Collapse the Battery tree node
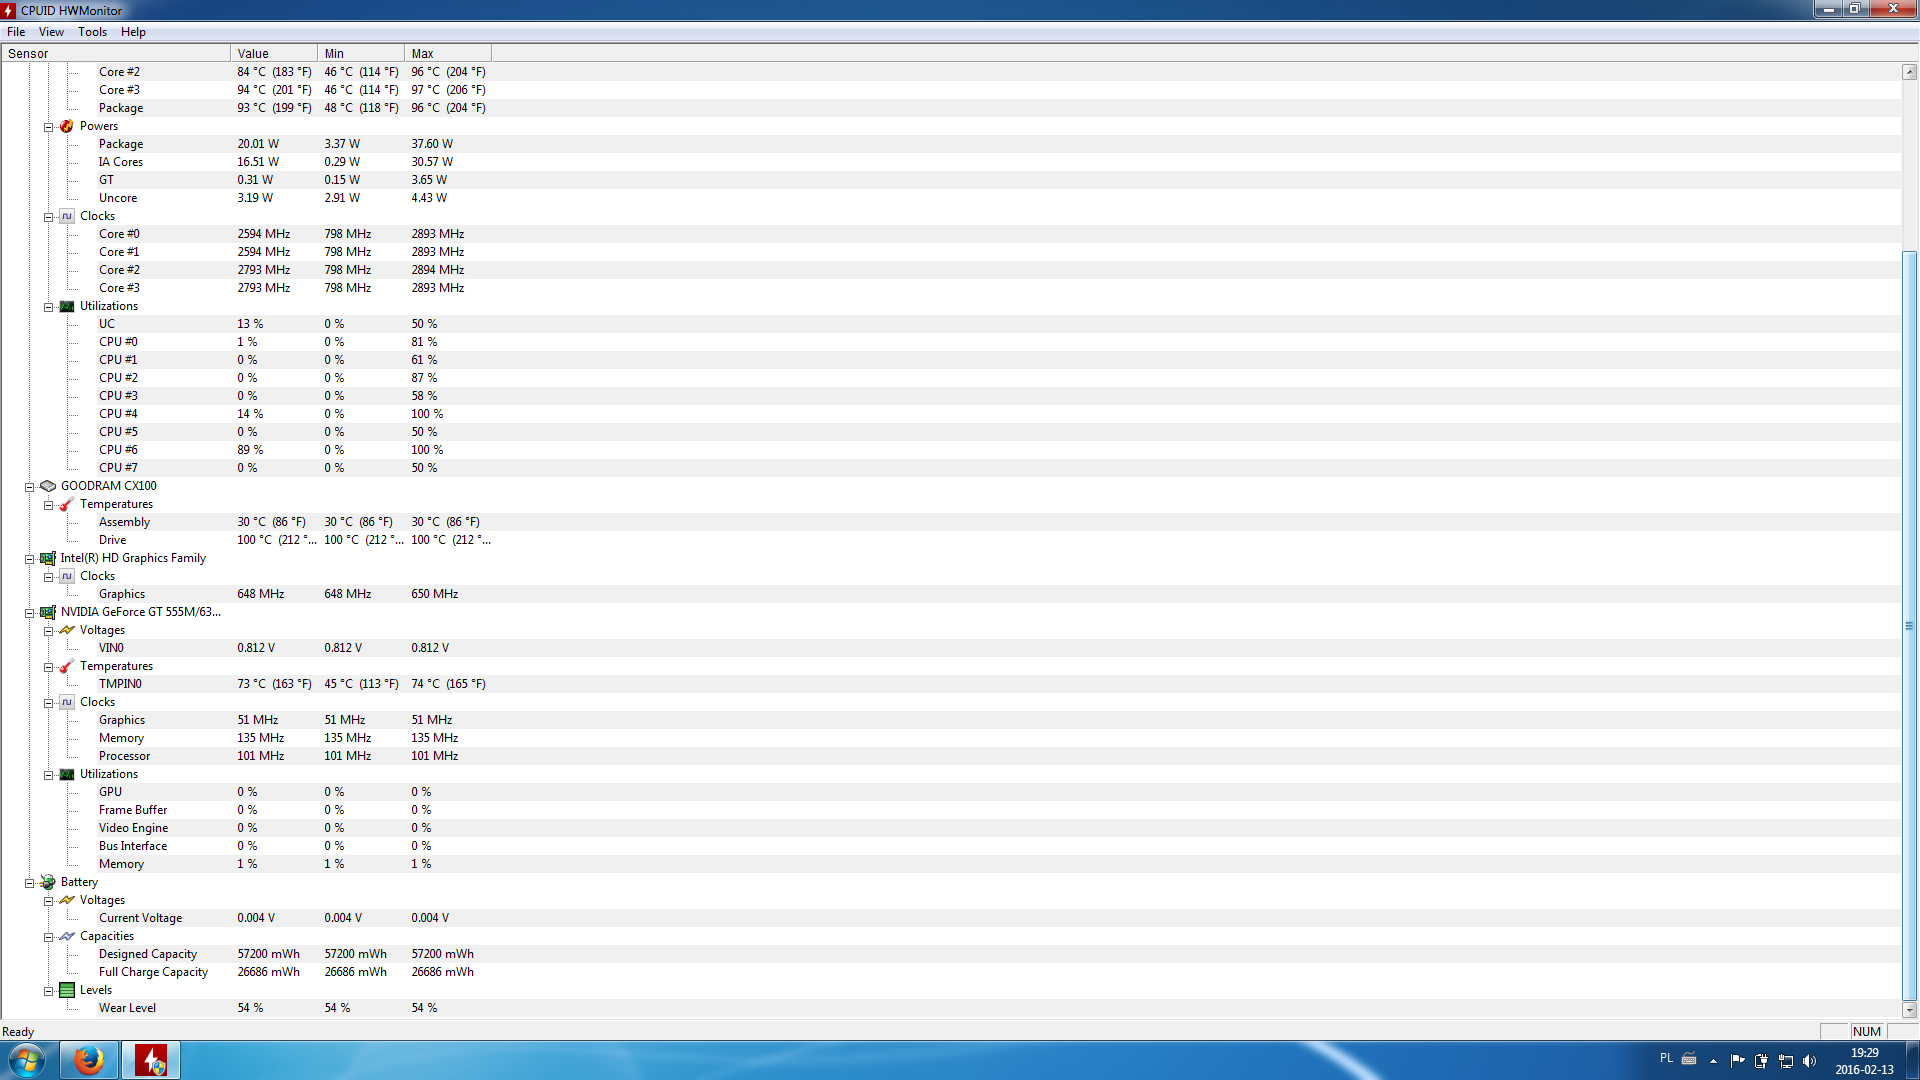The image size is (1920, 1080). pos(29,883)
